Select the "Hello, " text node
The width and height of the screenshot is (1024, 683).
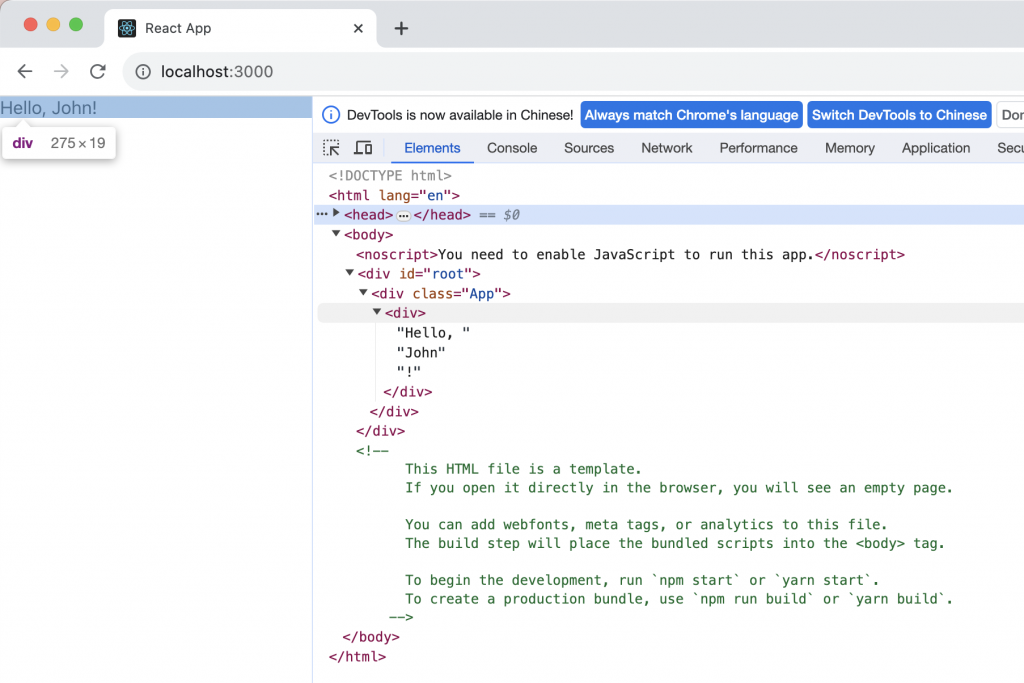(433, 333)
